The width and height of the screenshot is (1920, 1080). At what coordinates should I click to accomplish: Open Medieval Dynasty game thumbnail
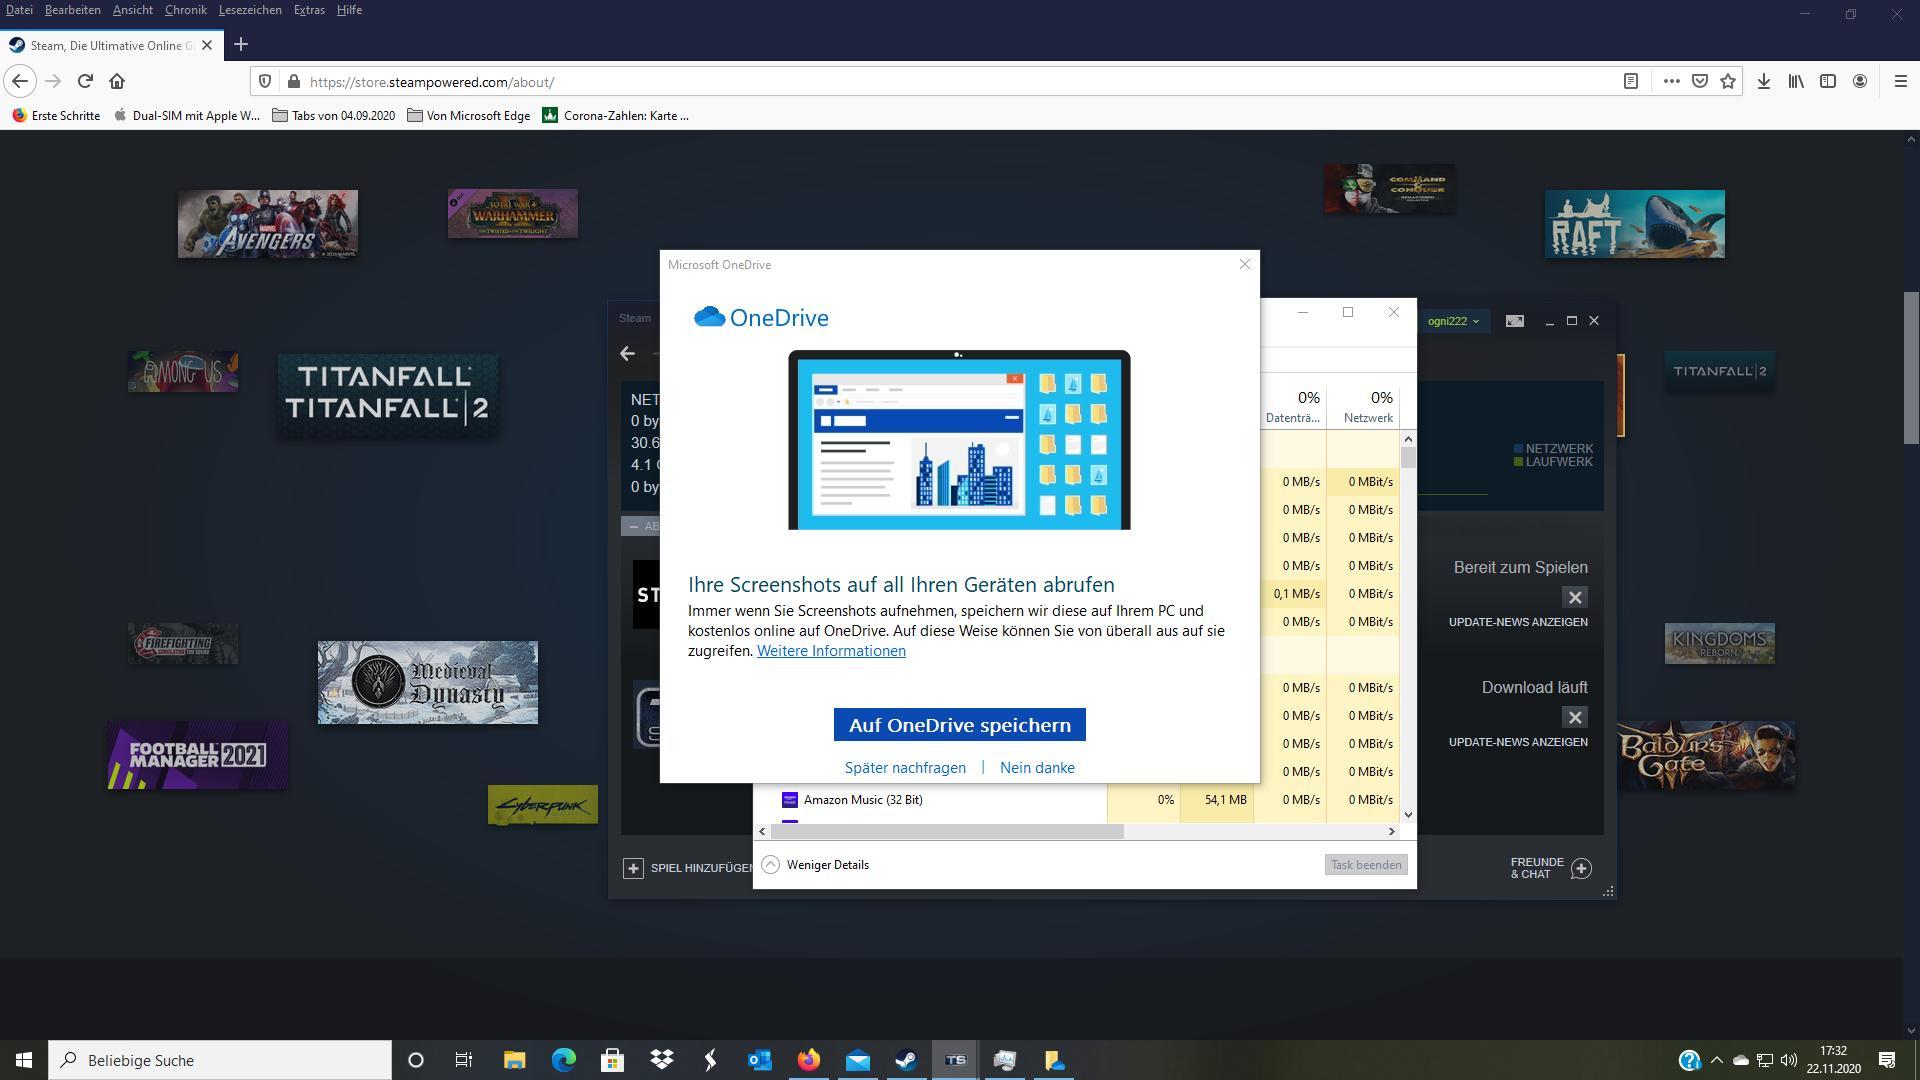(428, 683)
